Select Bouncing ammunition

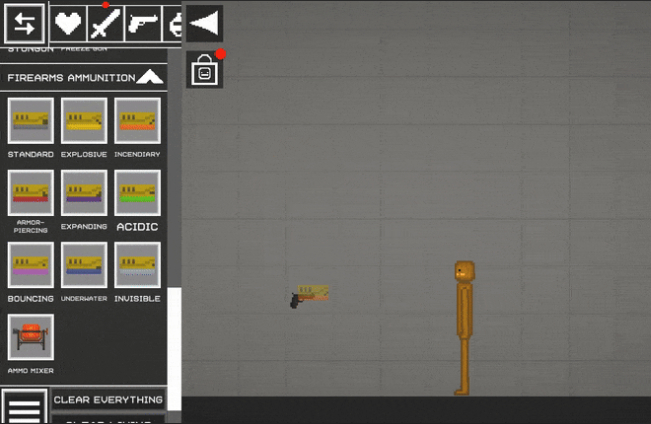coord(31,265)
